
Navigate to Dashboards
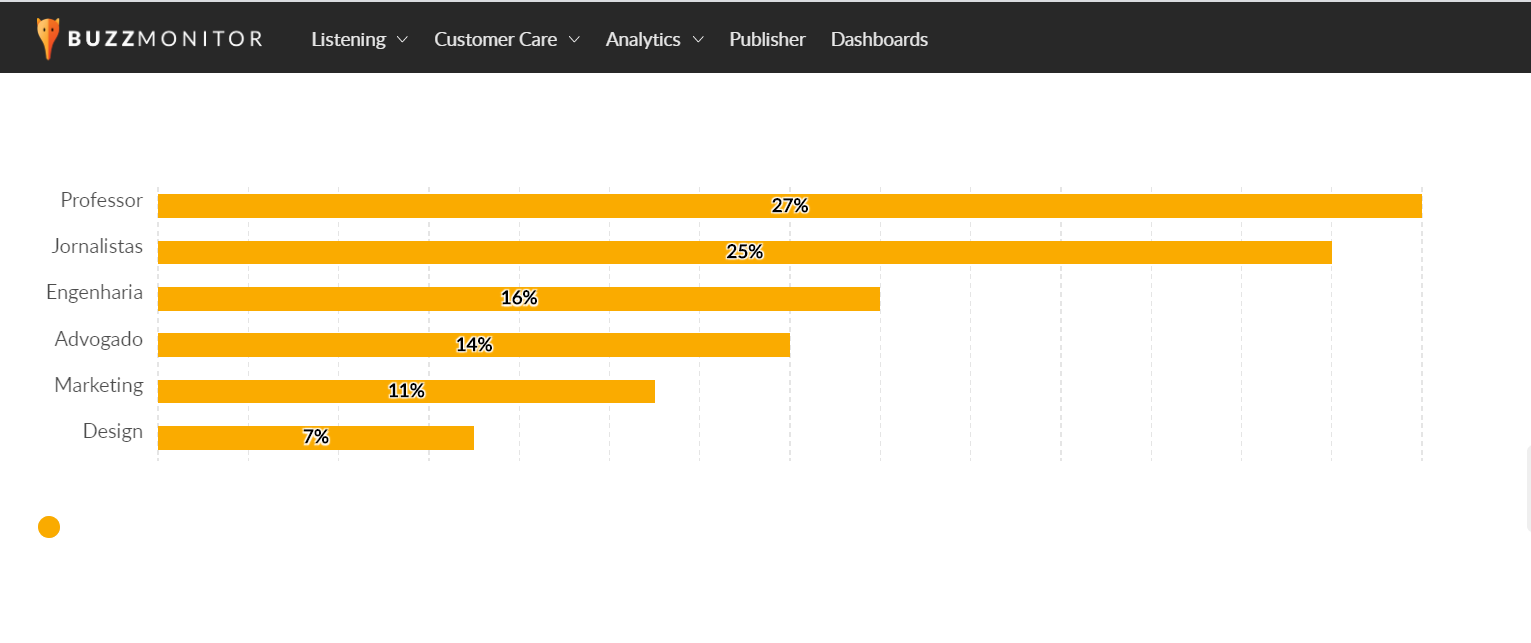pos(879,39)
